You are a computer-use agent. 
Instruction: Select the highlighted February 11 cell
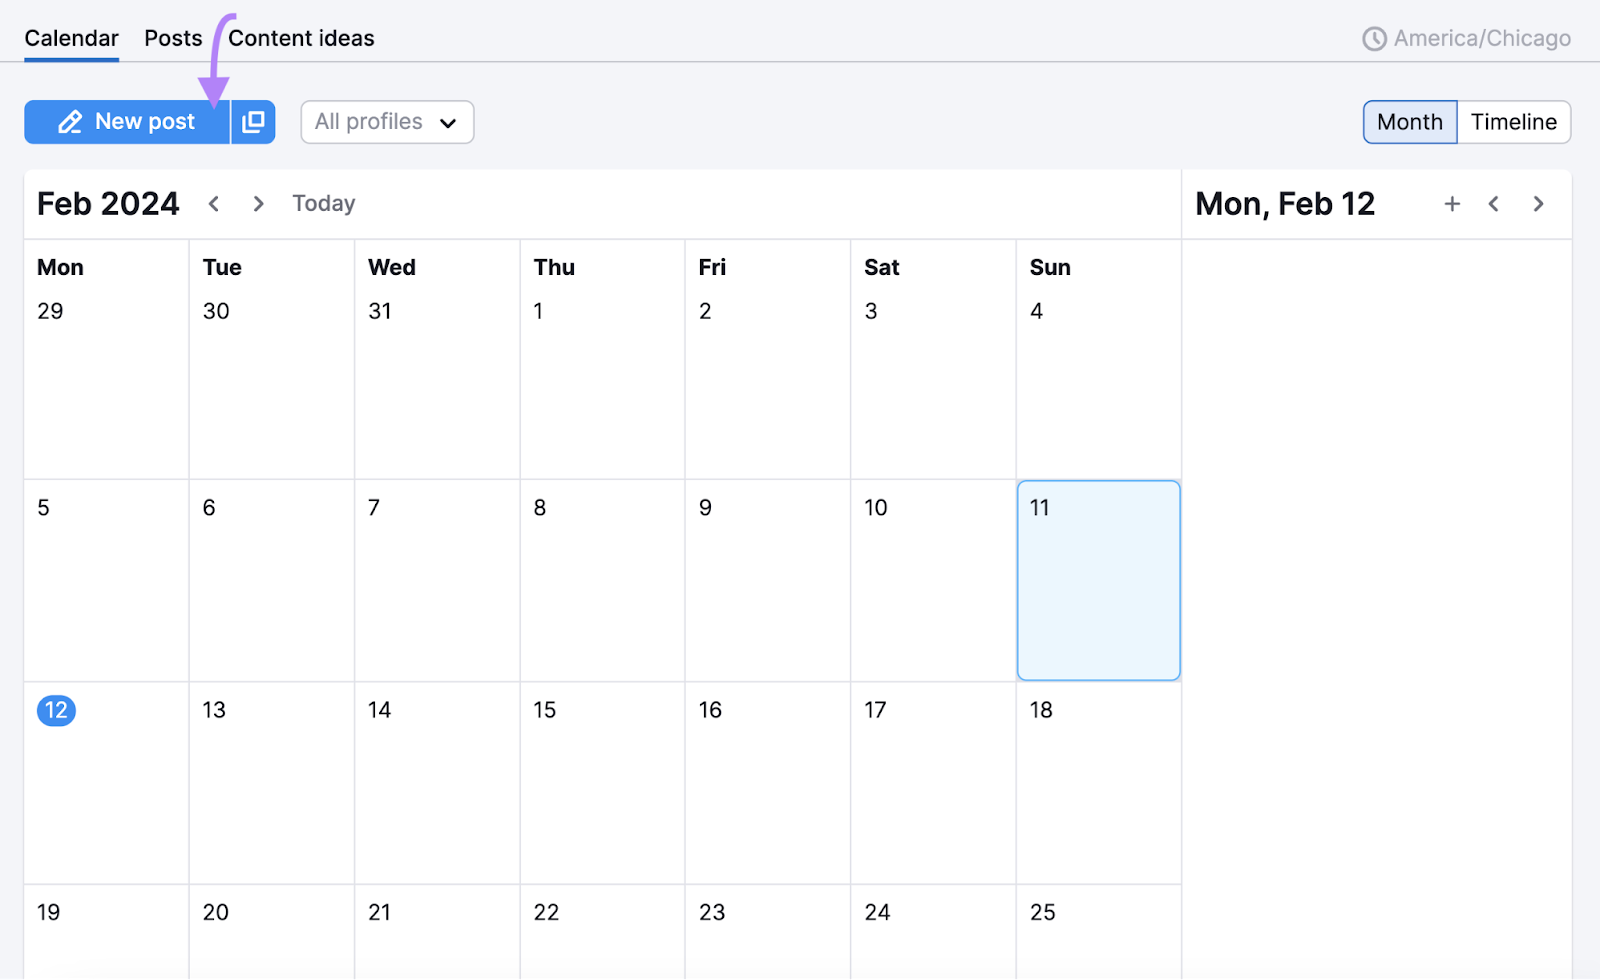[x=1098, y=580]
